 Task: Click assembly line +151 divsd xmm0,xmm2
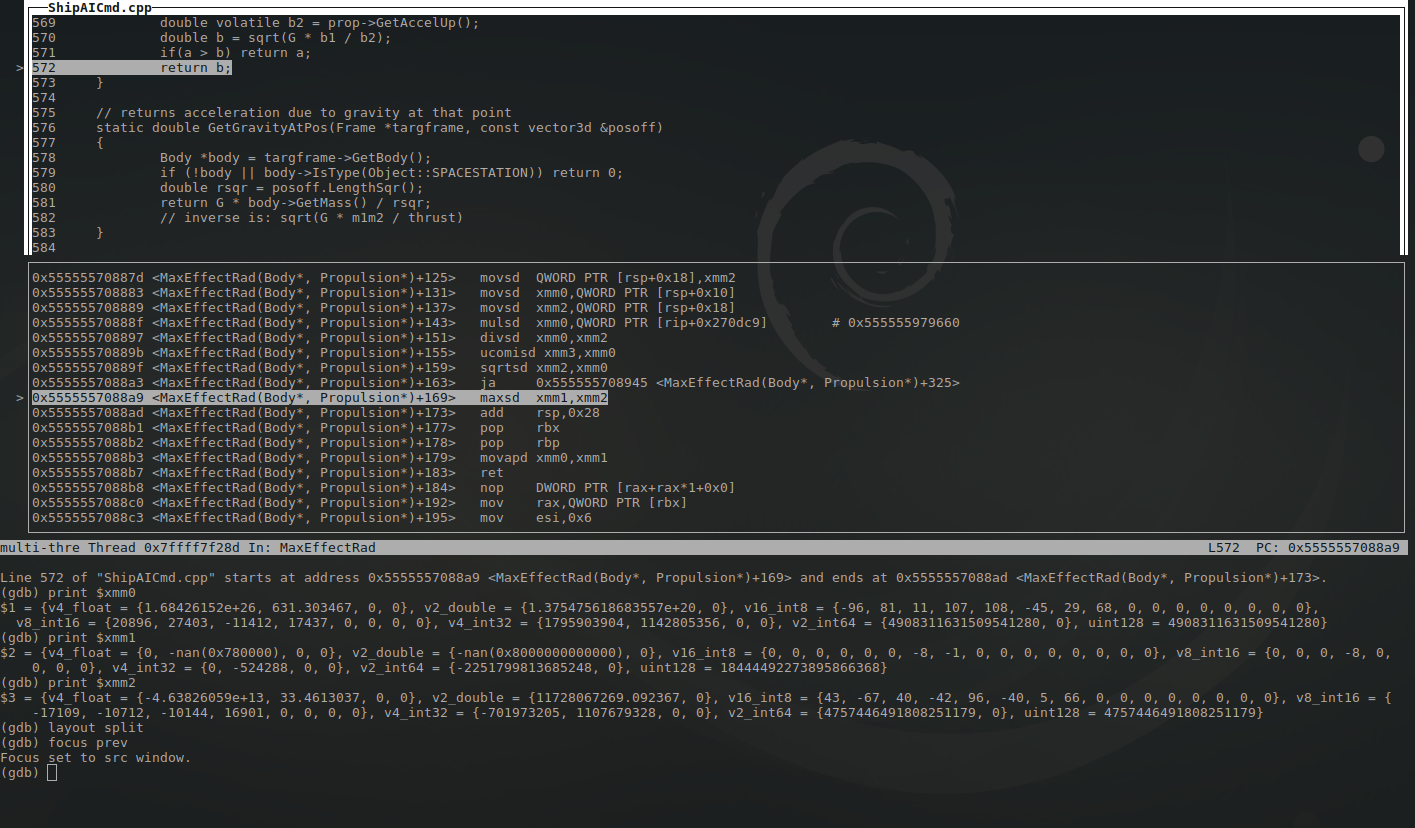tap(320, 337)
